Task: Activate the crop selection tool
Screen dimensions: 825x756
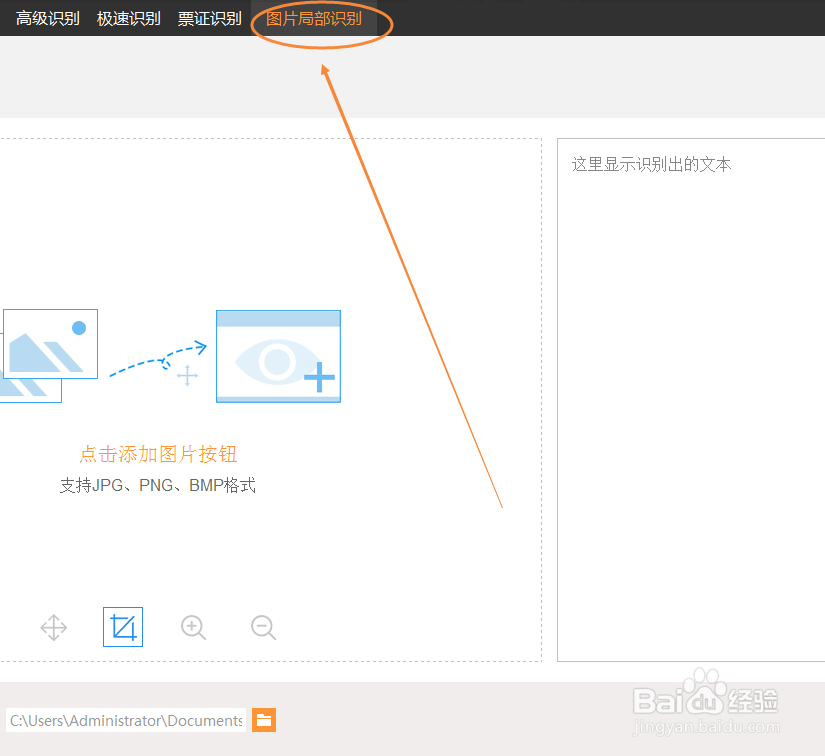Action: pos(123,627)
